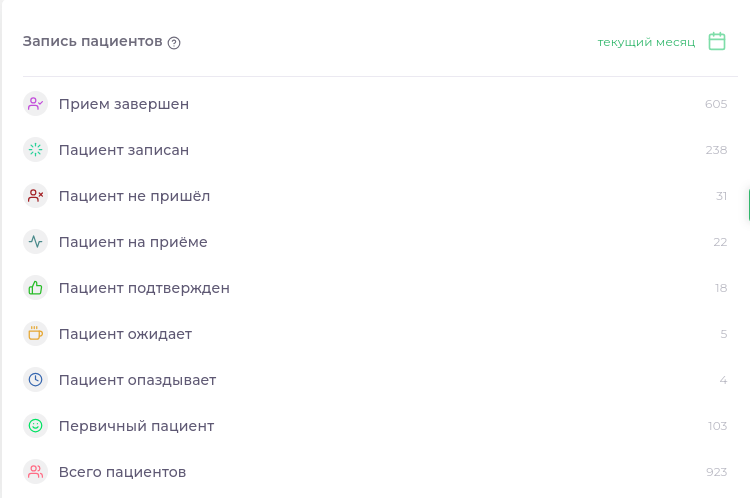Click the 'Пациент записан' spinner icon

(x=36, y=150)
